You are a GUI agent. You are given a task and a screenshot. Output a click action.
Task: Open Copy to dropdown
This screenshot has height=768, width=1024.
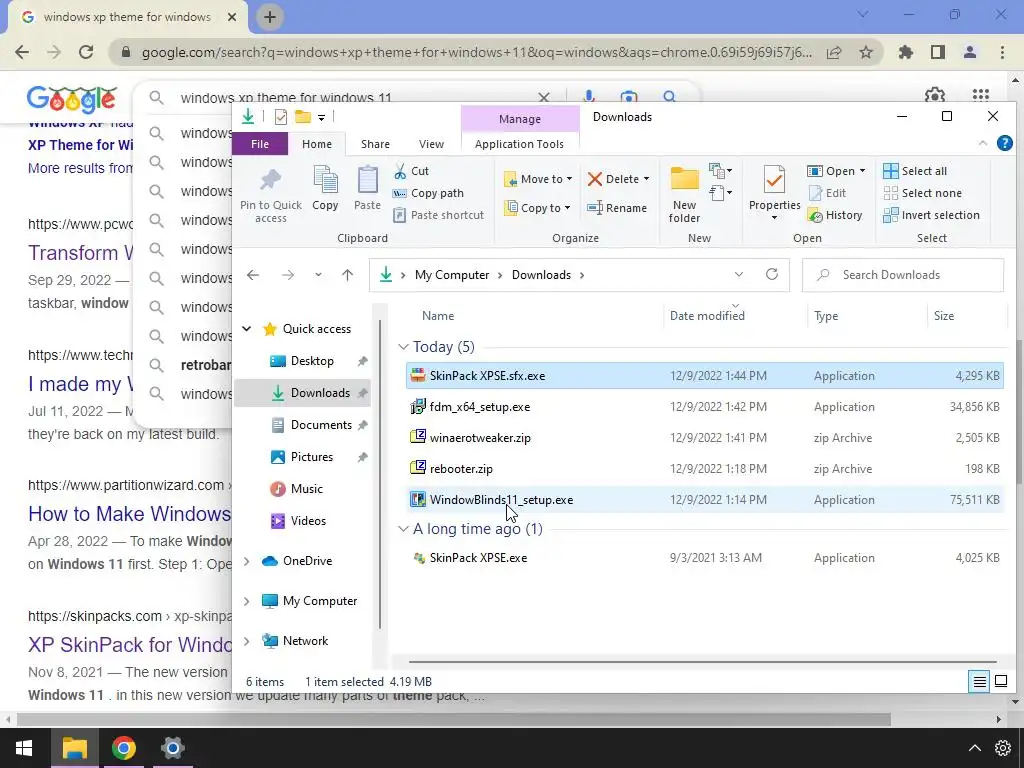(537, 208)
